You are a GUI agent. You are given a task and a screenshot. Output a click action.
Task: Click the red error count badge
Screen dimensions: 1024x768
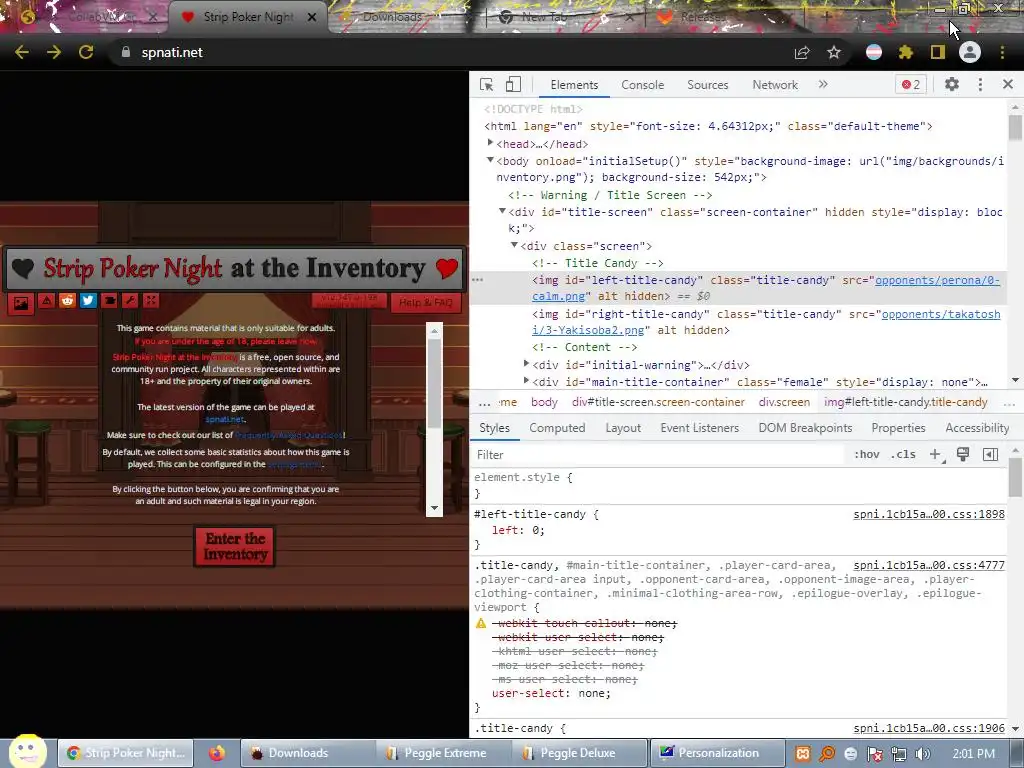[910, 84]
